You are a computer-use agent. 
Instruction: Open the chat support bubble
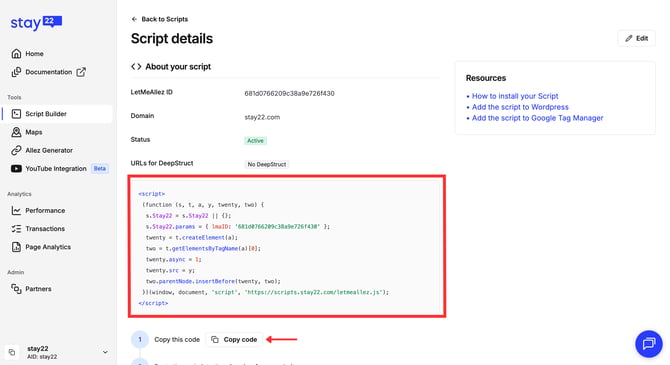coord(649,344)
